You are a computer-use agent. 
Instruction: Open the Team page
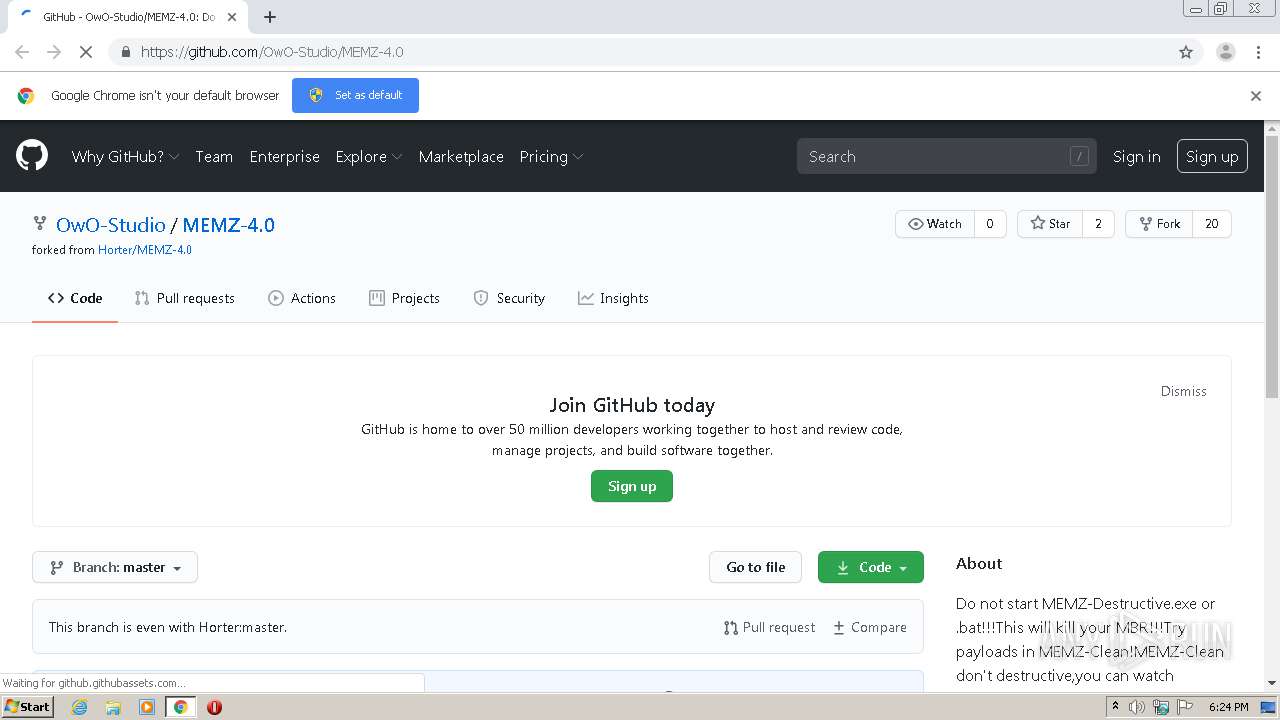click(214, 156)
